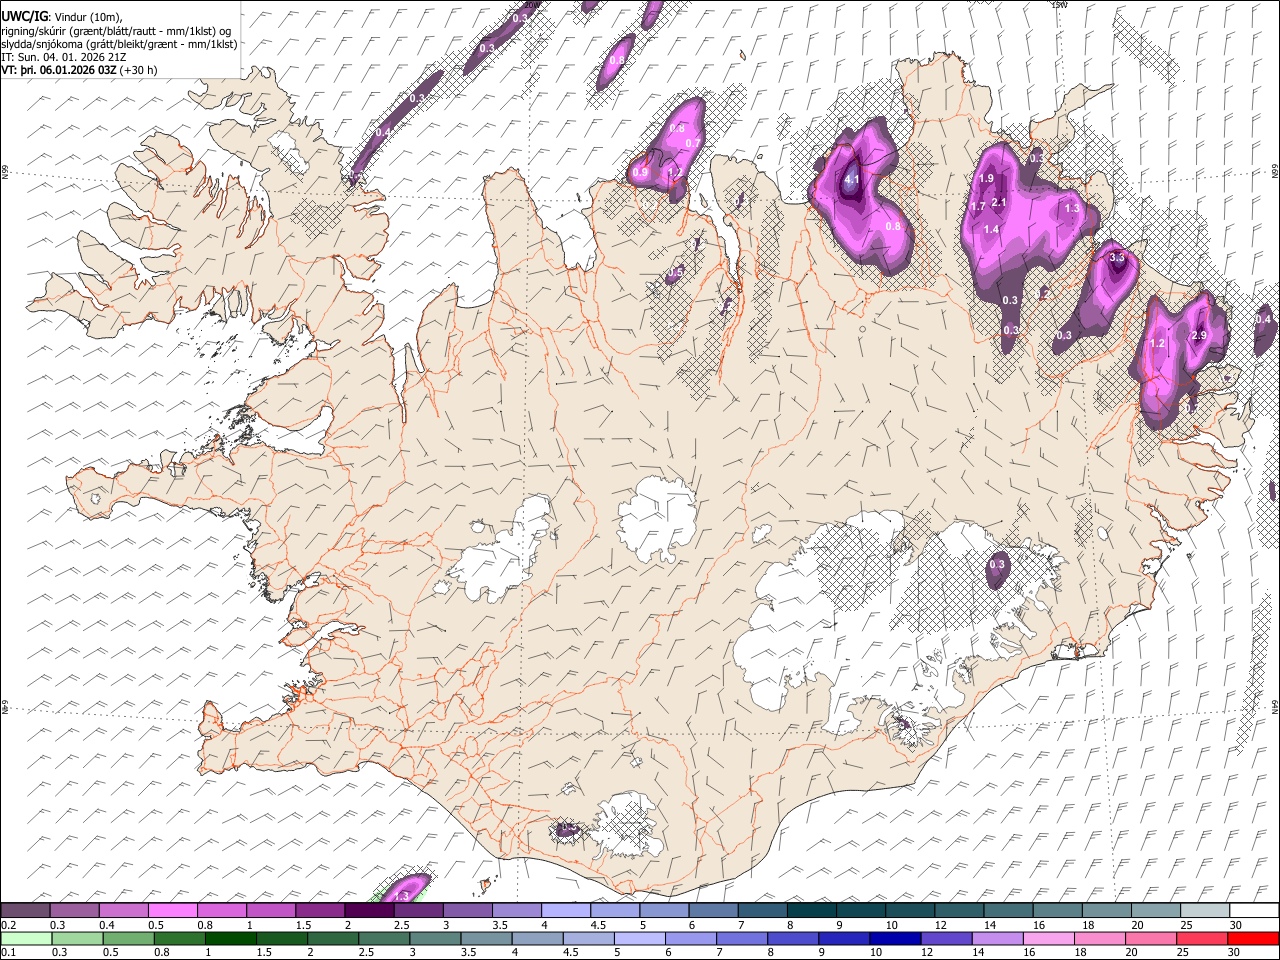This screenshot has width=1280, height=960.
Task: Click the 0.7 precipitation value on the map
Action: click(692, 143)
